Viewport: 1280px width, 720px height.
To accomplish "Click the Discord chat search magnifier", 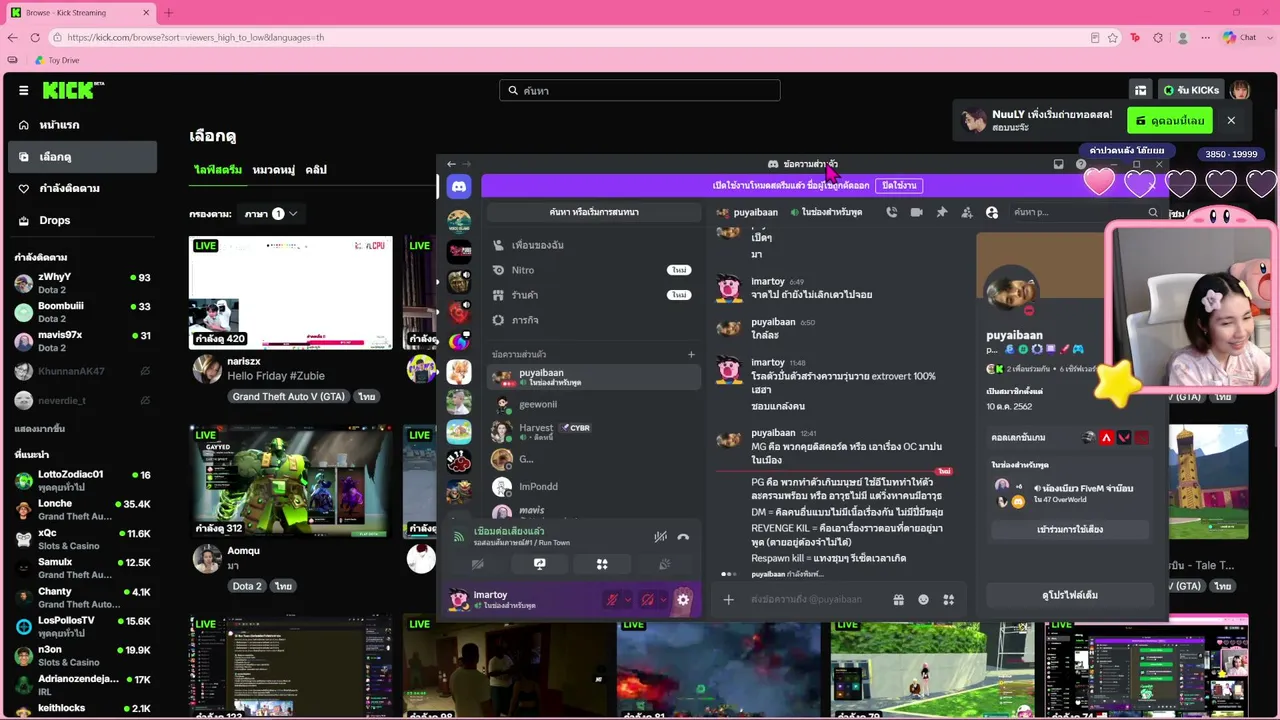I will coord(1153,212).
